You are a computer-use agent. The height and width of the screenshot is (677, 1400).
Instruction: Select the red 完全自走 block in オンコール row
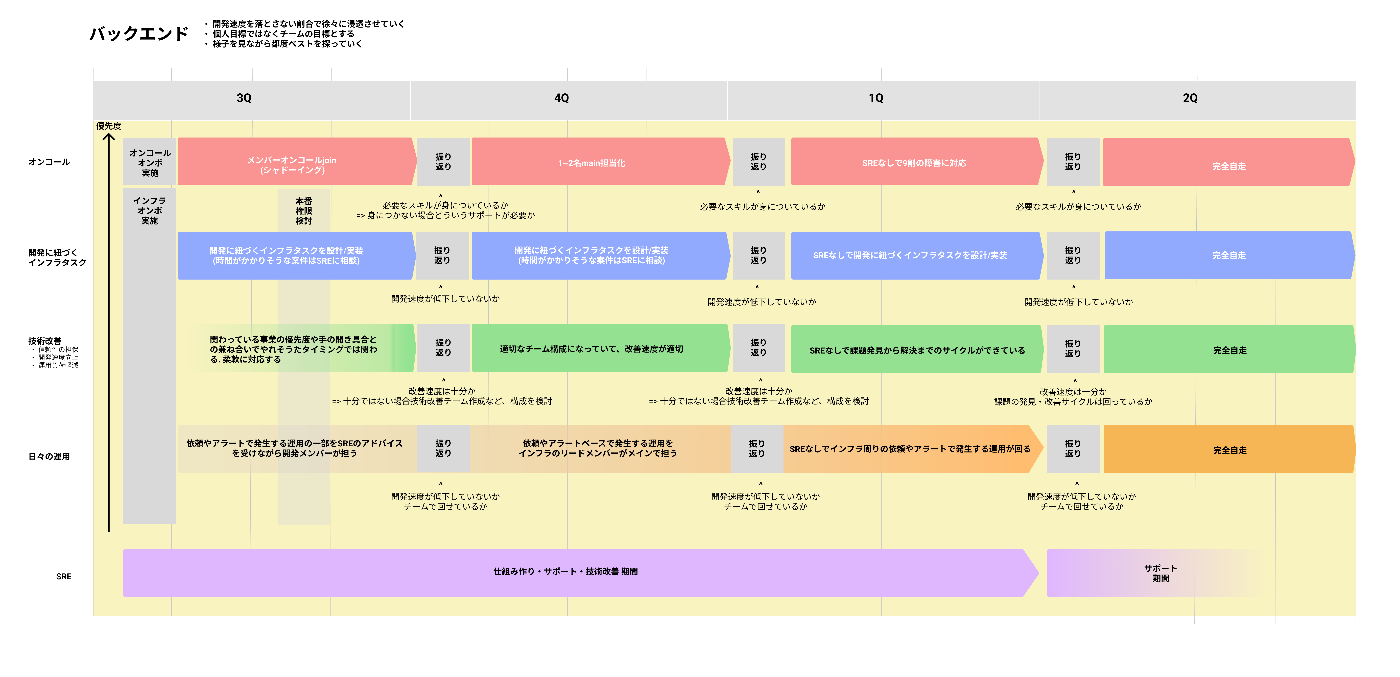[1229, 162]
